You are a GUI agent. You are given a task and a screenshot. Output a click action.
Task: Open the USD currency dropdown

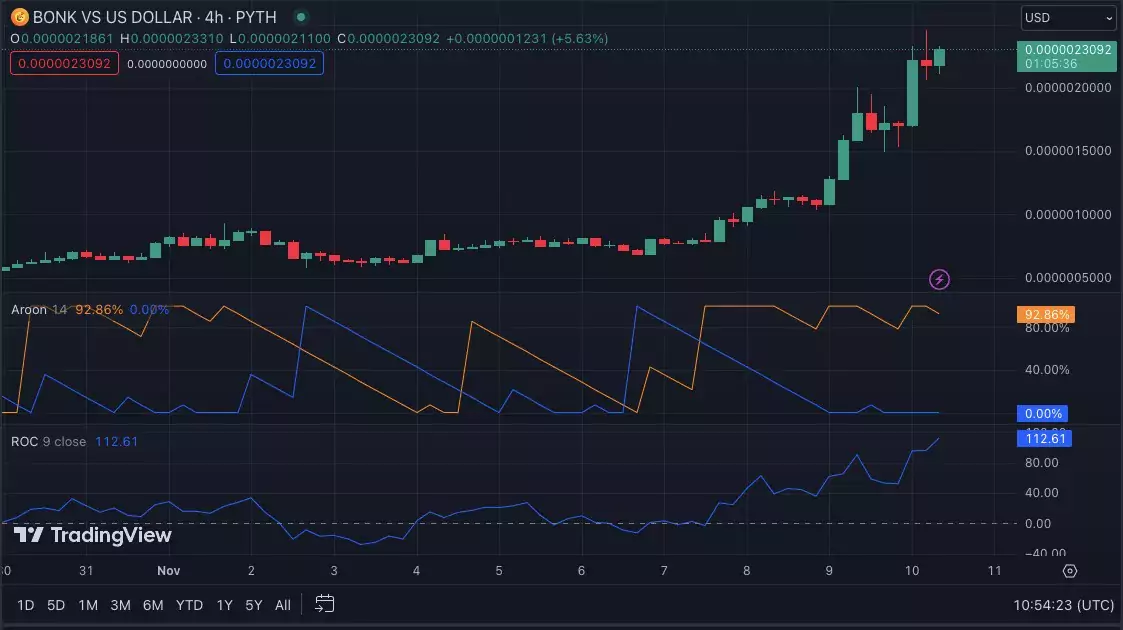pos(1068,18)
